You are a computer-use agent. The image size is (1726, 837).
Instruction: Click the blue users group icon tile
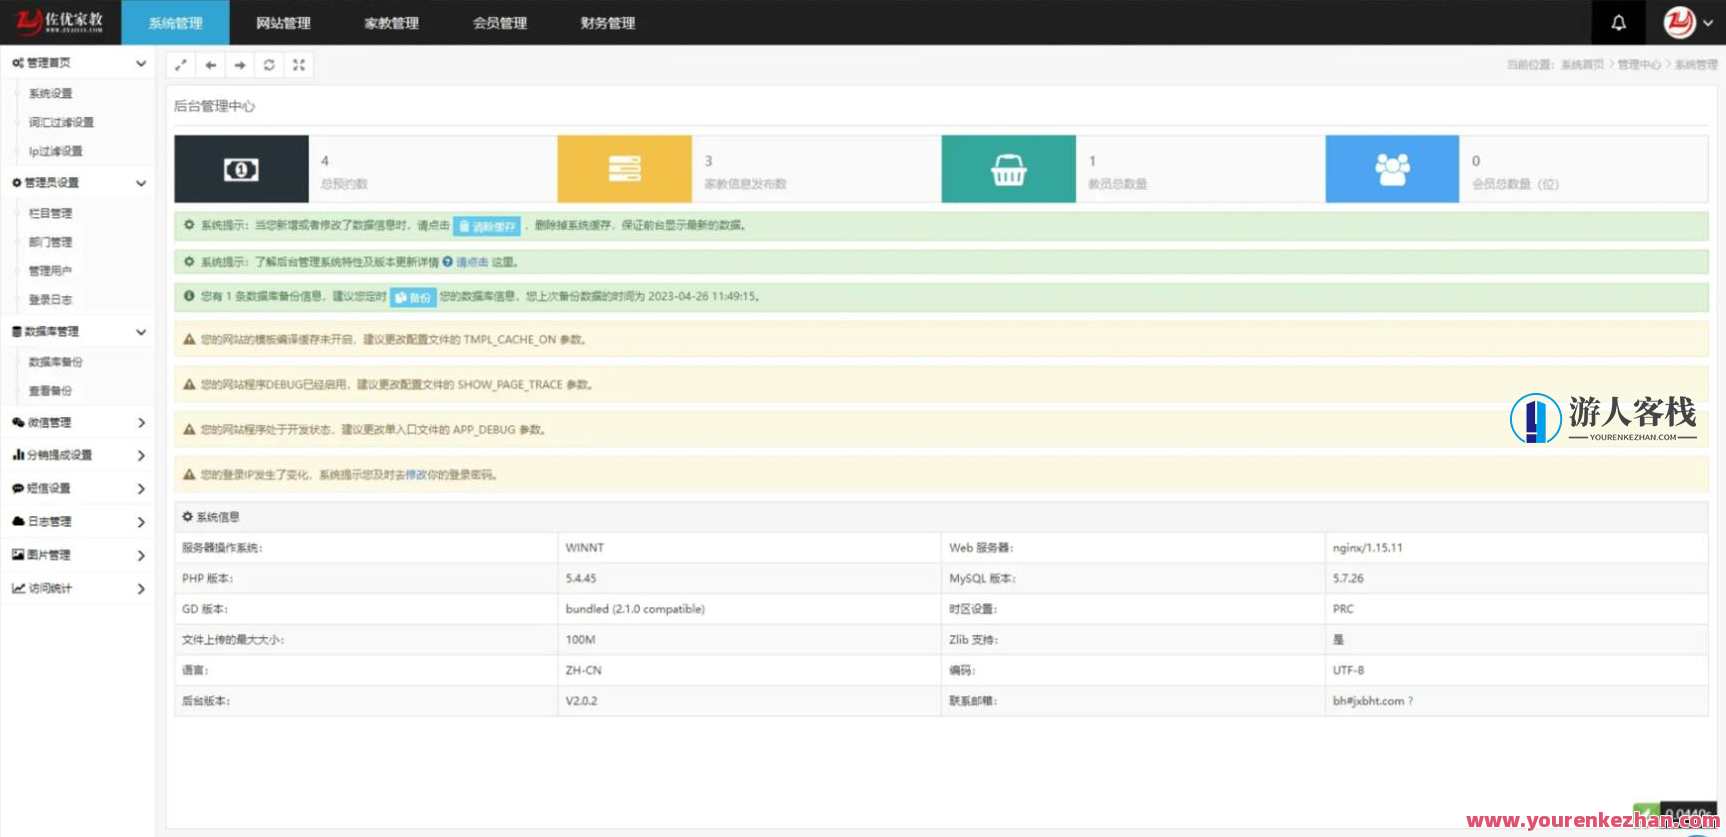pyautogui.click(x=1392, y=169)
